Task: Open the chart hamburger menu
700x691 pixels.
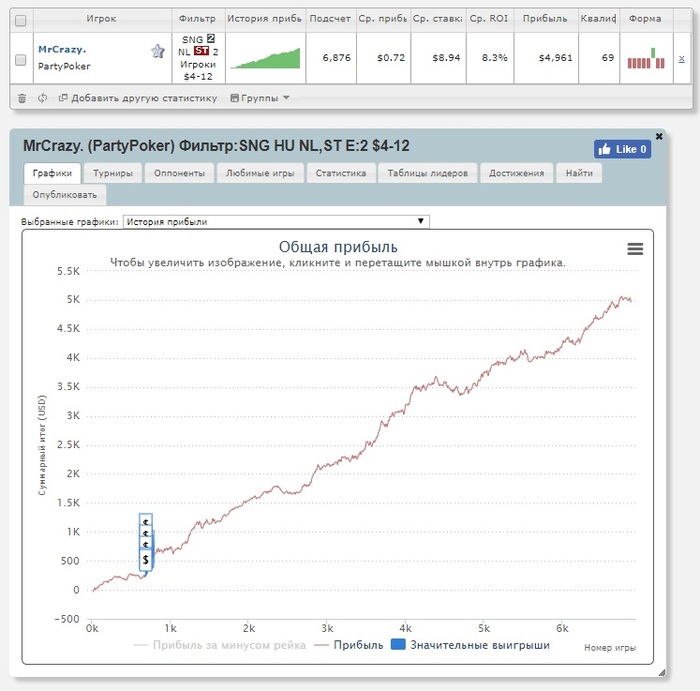Action: tap(635, 249)
